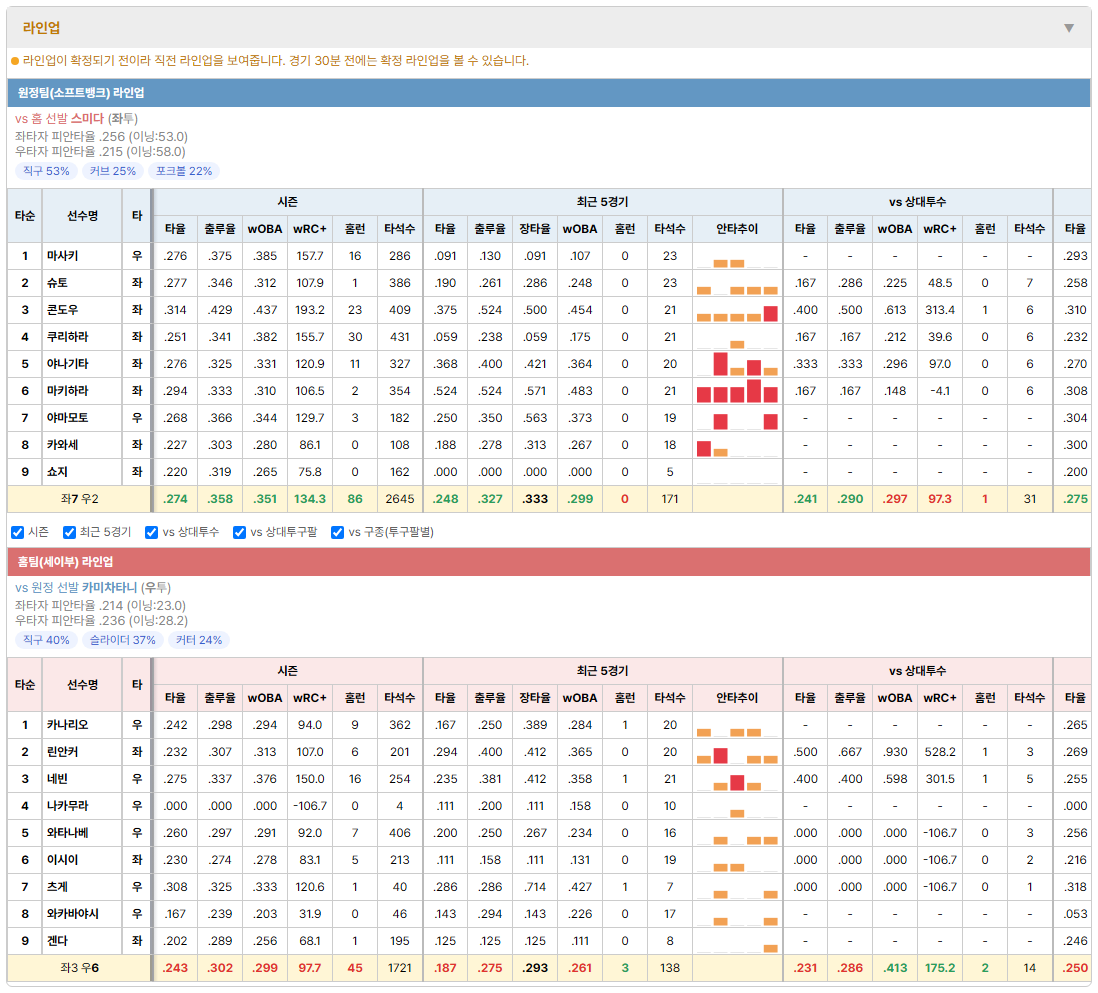This screenshot has height=993, width=1098.
Task: Click 콘도우's vs-pitcher wRC+ value 313.4
Action: pos(940,310)
